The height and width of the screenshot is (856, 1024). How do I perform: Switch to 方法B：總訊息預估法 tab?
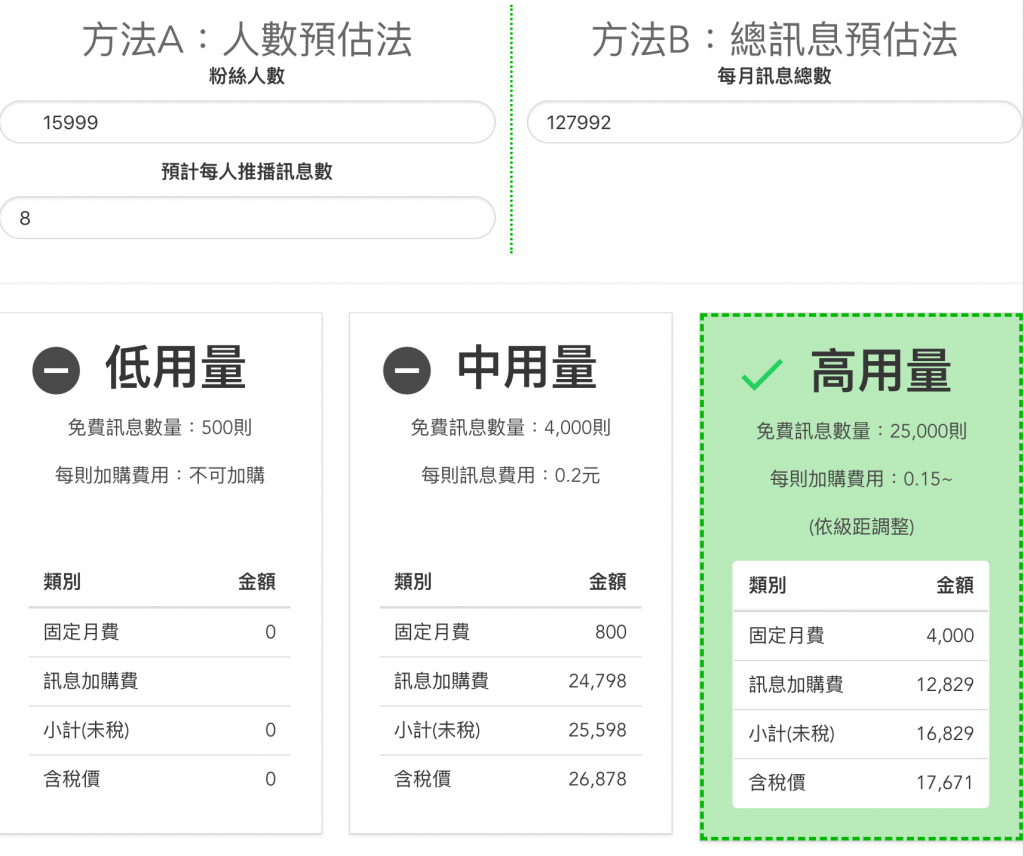pyautogui.click(x=776, y=41)
